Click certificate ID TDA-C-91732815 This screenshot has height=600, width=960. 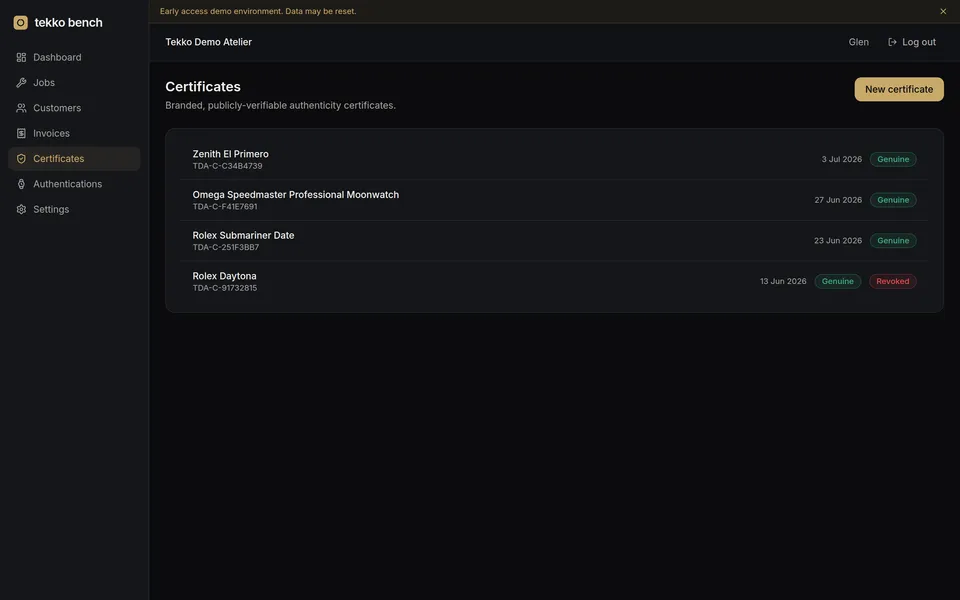[x=225, y=288]
